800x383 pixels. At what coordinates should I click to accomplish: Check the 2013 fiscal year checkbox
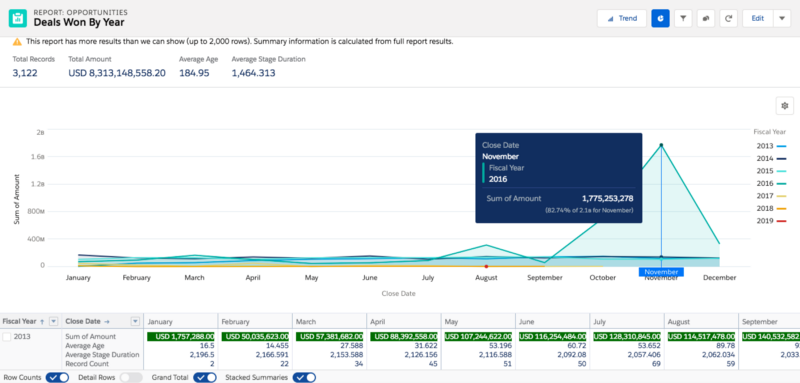click(7, 337)
